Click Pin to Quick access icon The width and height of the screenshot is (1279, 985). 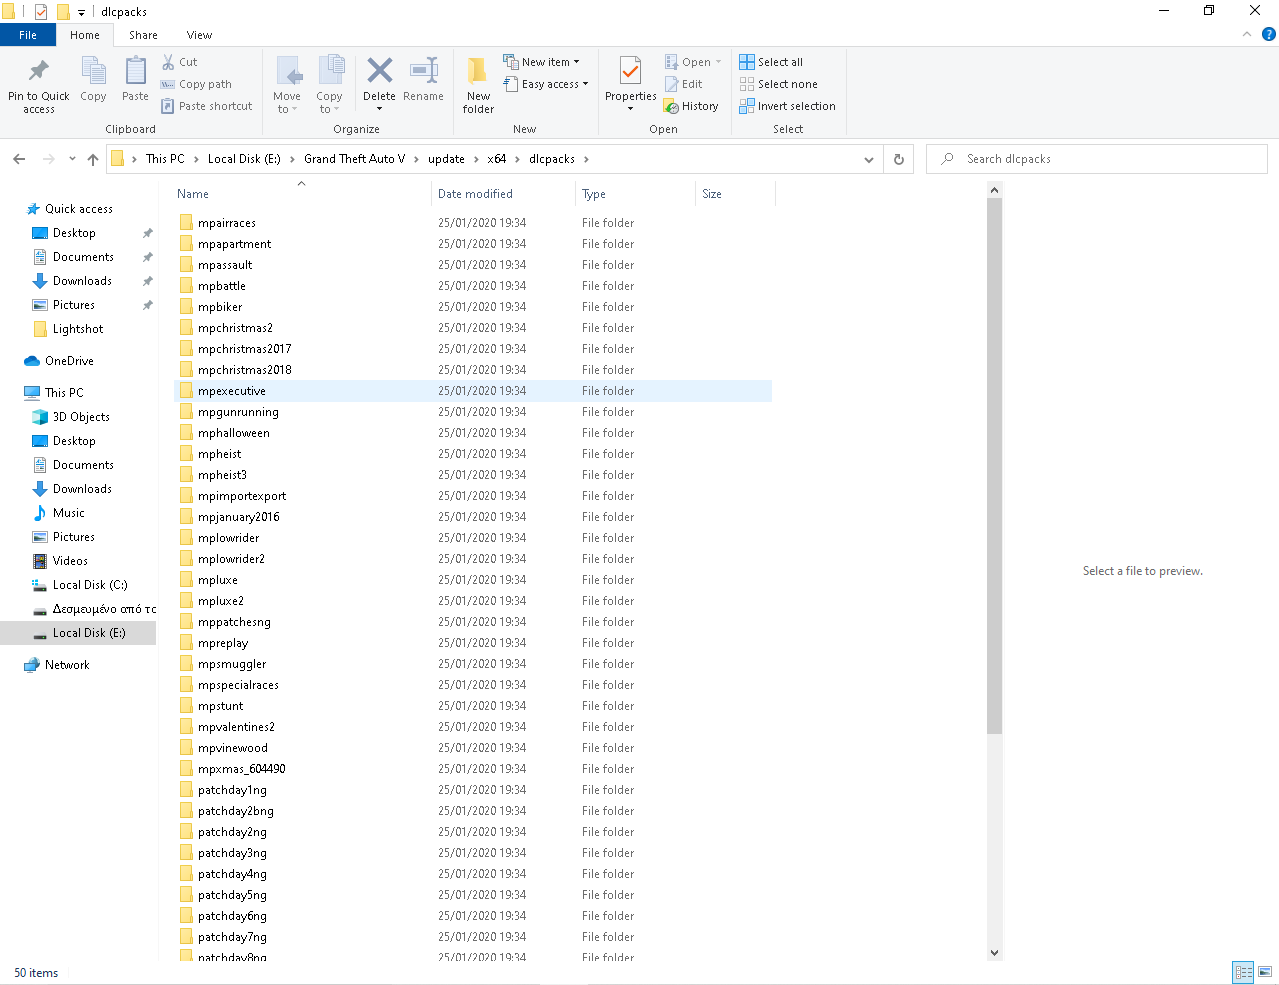click(x=39, y=71)
